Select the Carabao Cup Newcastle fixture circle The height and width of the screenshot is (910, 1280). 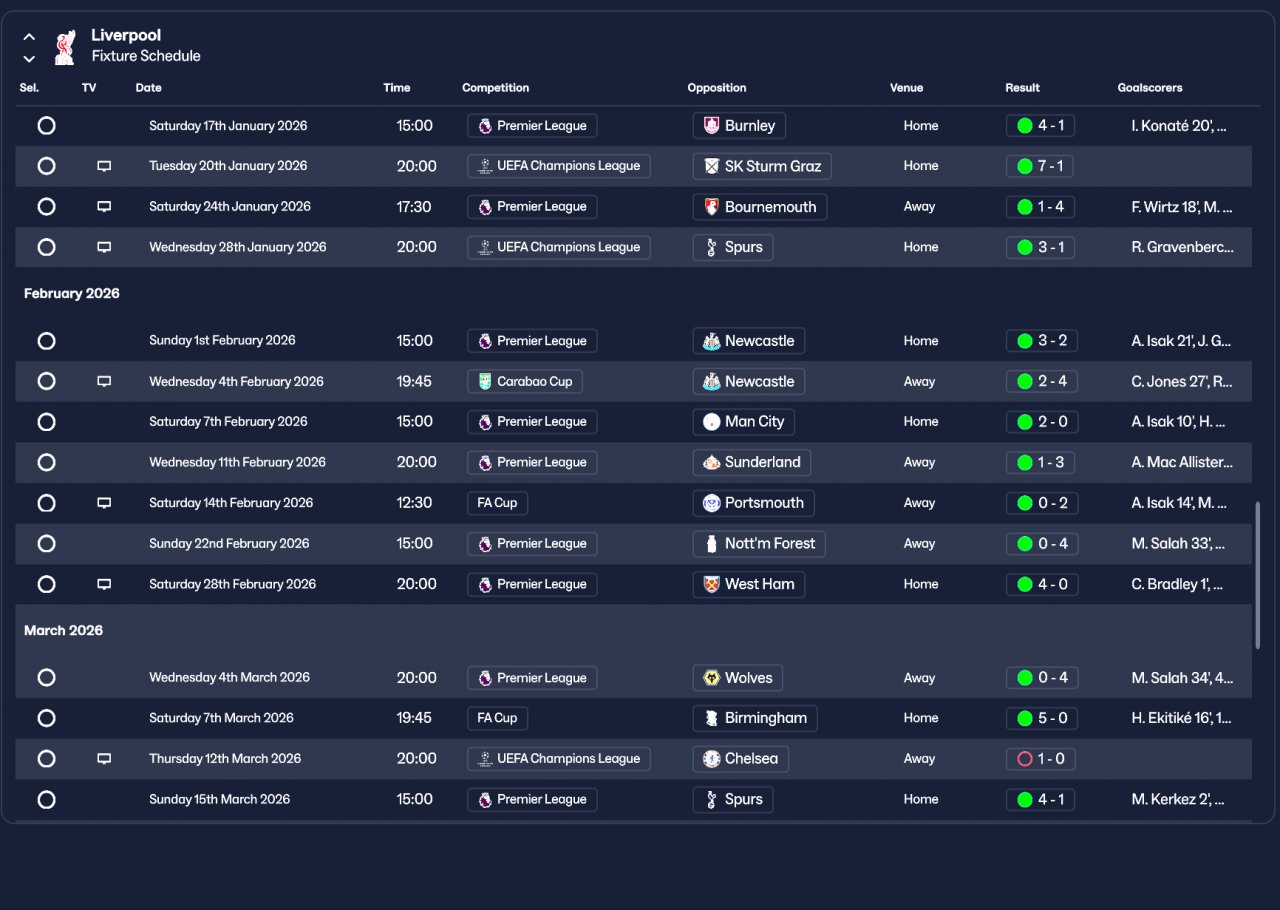[x=46, y=381]
